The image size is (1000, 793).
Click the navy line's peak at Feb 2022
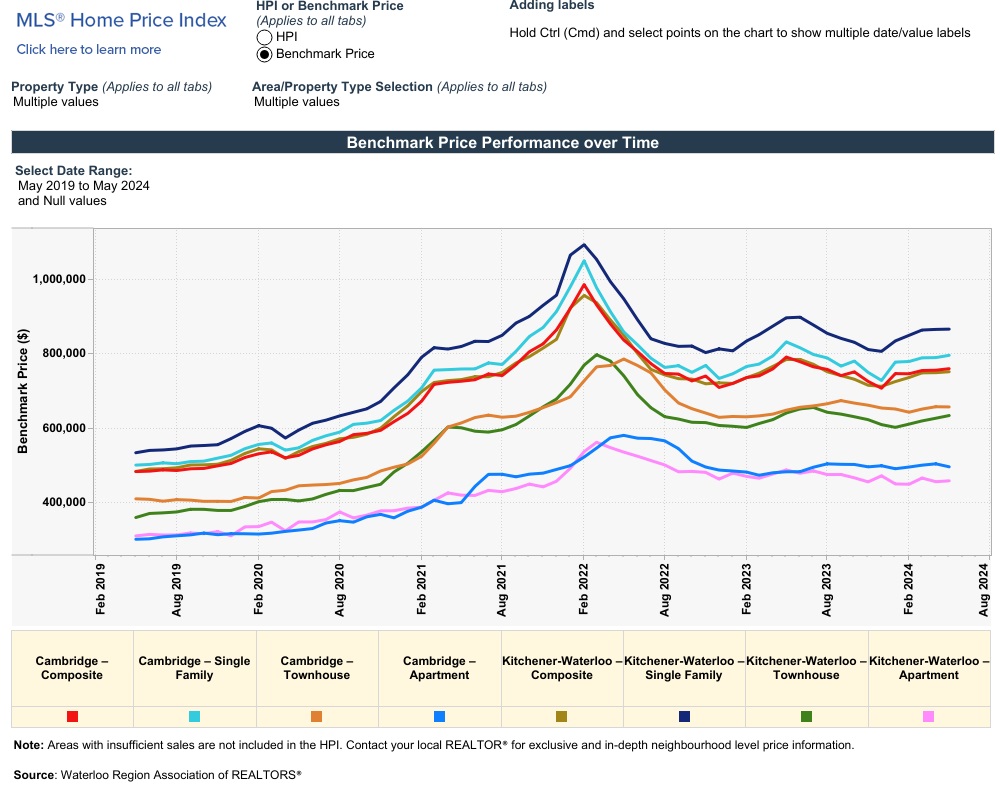click(584, 244)
